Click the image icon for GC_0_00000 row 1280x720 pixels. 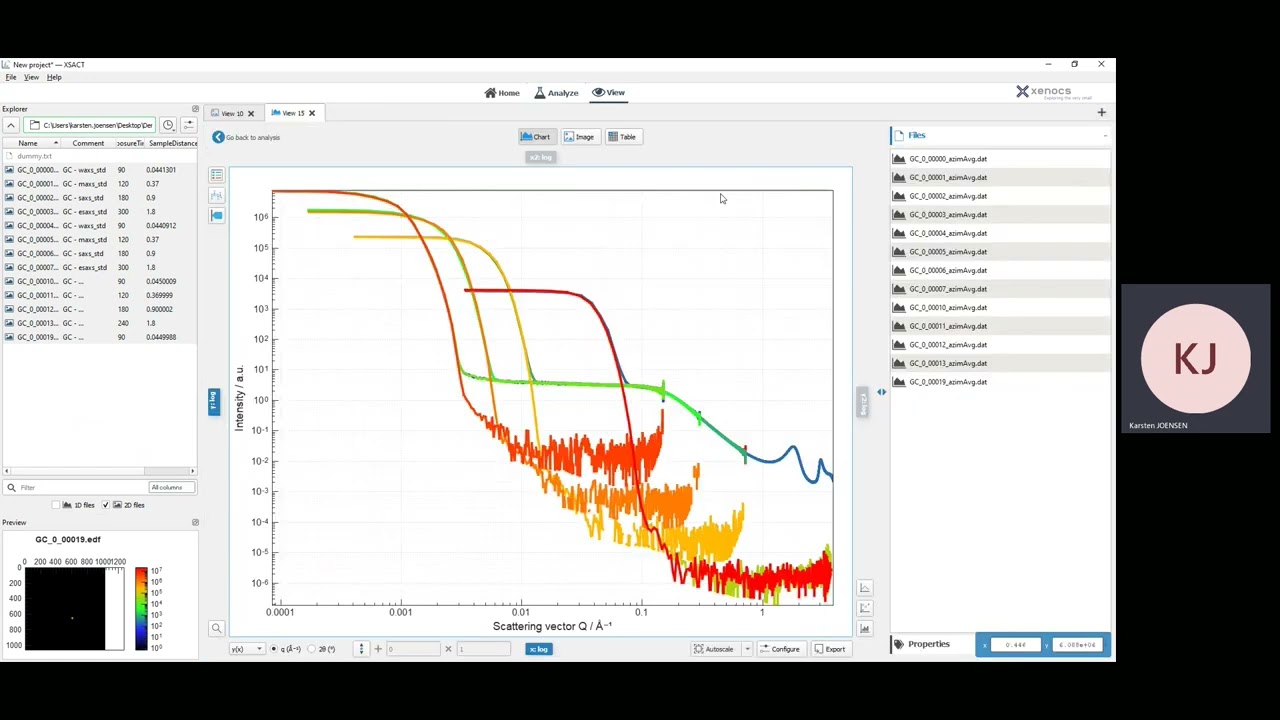9,170
